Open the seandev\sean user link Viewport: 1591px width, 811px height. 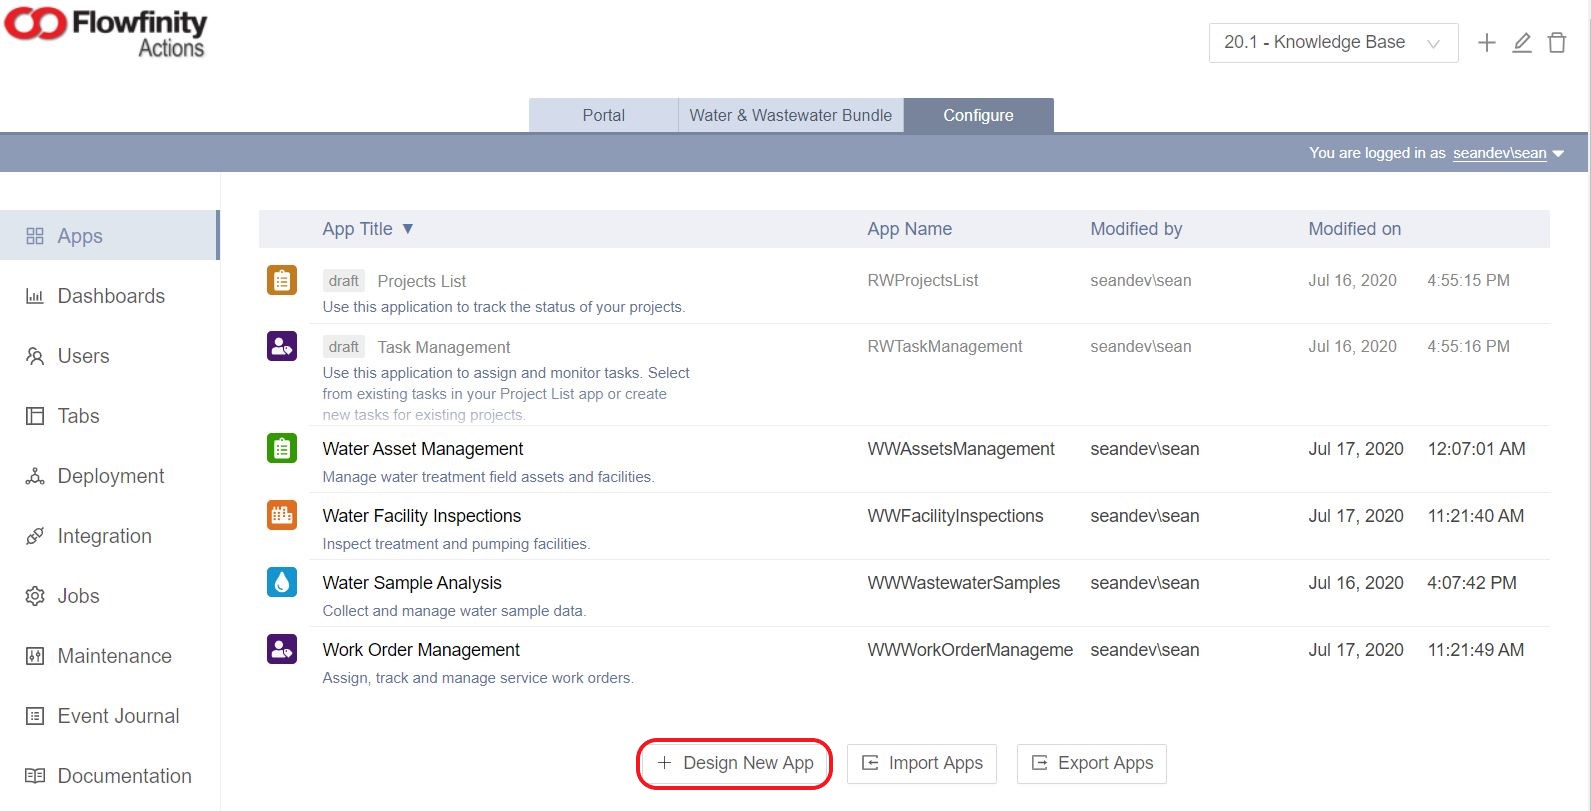coord(1499,153)
